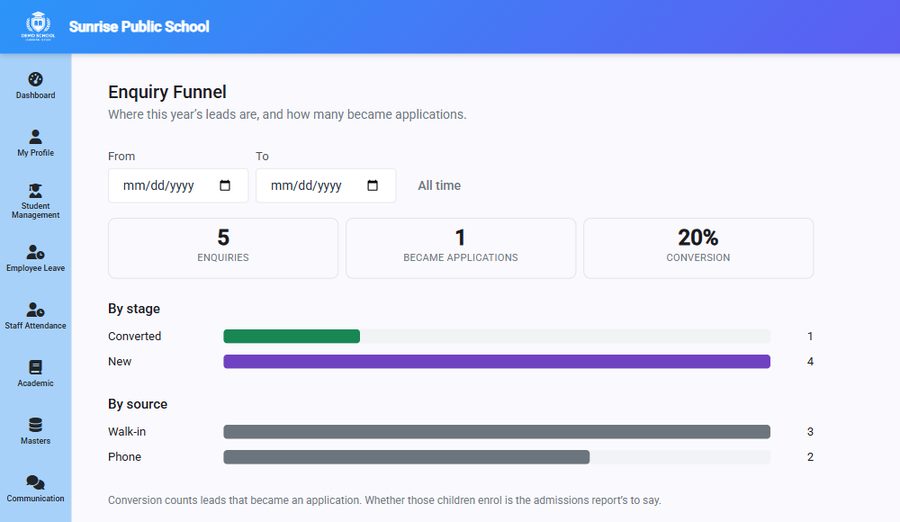Select Student Management label in sidebar
Image resolution: width=900 pixels, height=522 pixels.
[x=36, y=210]
